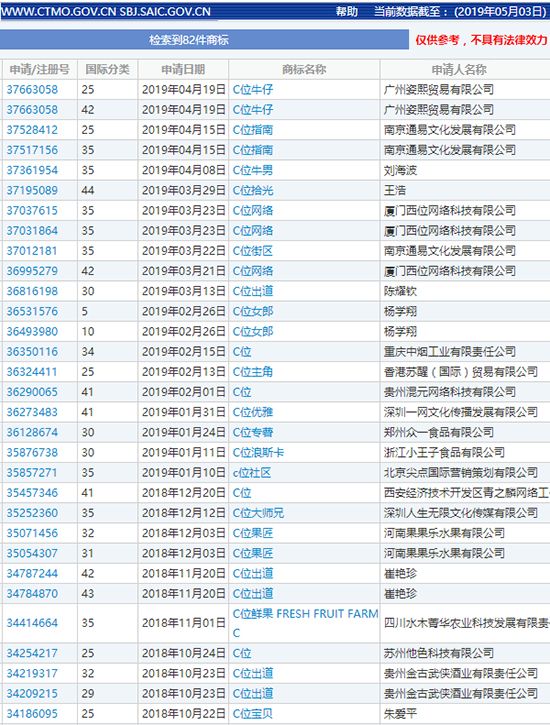Open registration number 34209215
The height and width of the screenshot is (725, 550).
32,694
